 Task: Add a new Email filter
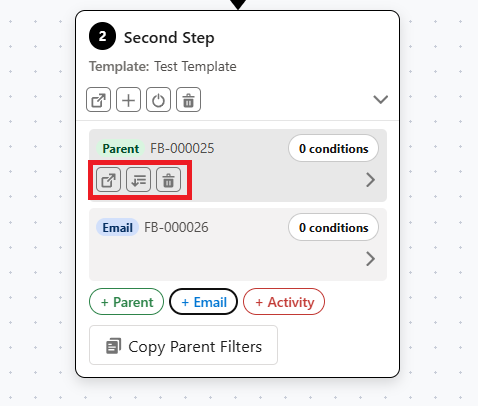point(204,302)
